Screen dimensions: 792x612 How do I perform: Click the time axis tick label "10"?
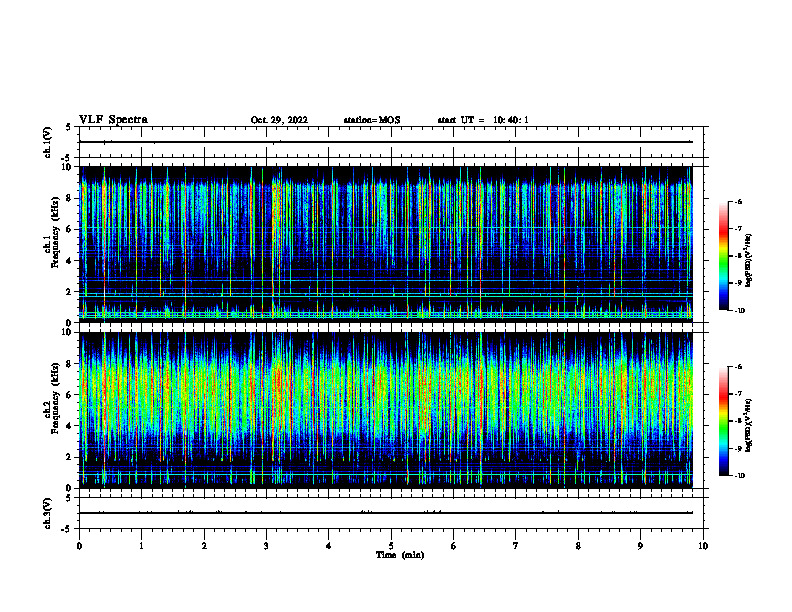coord(703,546)
